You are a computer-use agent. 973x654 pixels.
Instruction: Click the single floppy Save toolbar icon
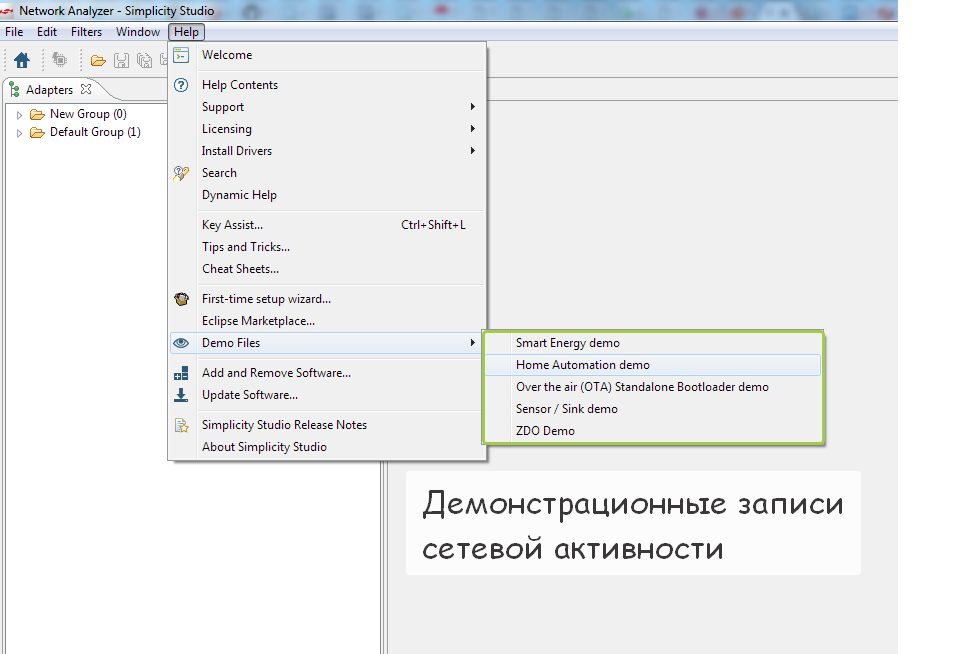point(122,60)
